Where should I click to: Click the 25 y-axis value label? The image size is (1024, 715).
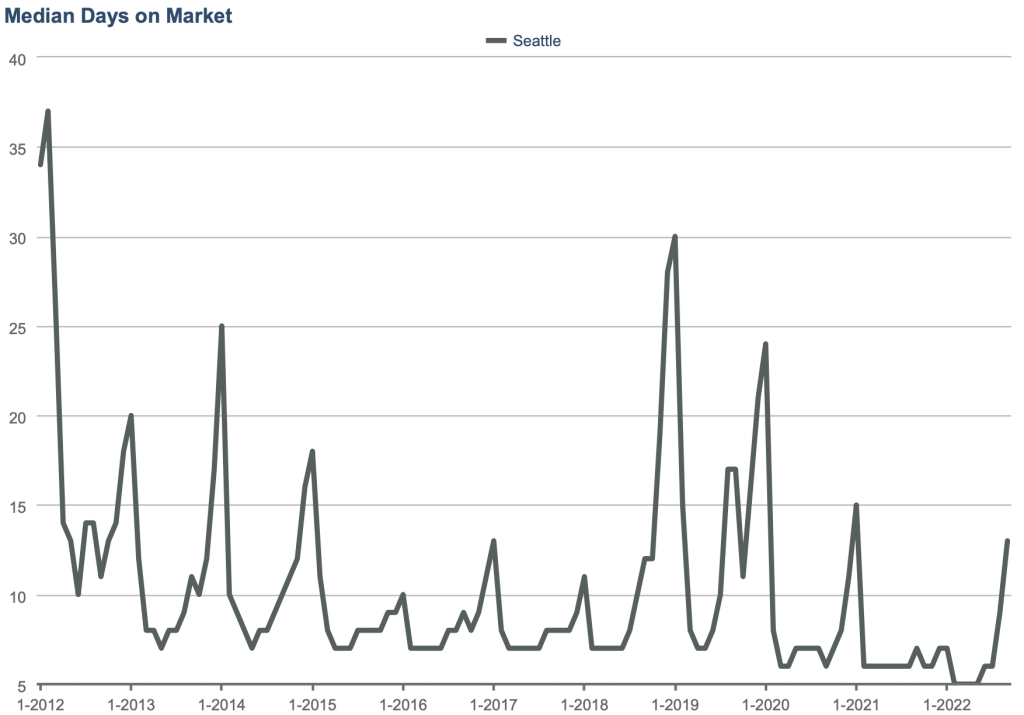(17, 327)
